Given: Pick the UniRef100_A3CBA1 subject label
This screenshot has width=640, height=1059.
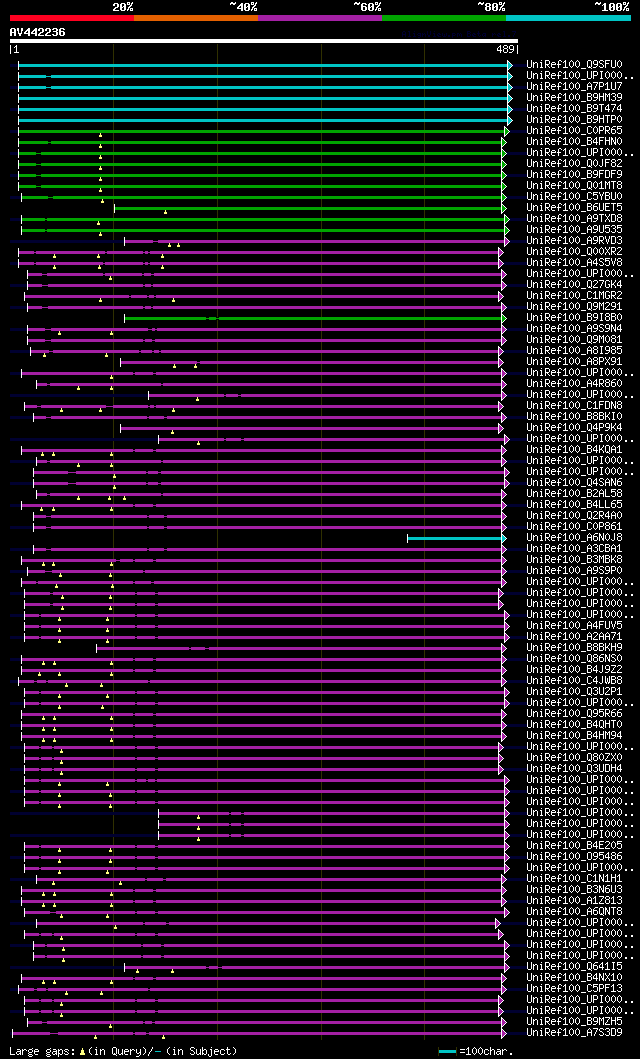Looking at the screenshot, I should pos(575,548).
